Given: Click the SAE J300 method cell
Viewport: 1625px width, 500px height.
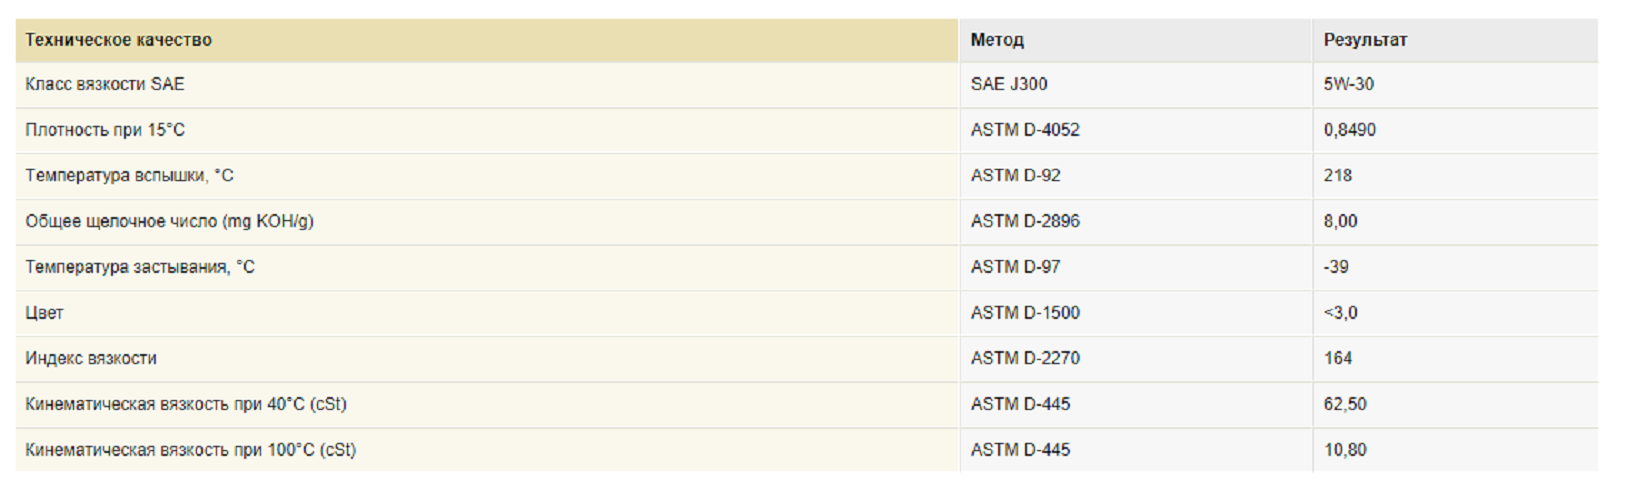Looking at the screenshot, I should pos(1008,84).
